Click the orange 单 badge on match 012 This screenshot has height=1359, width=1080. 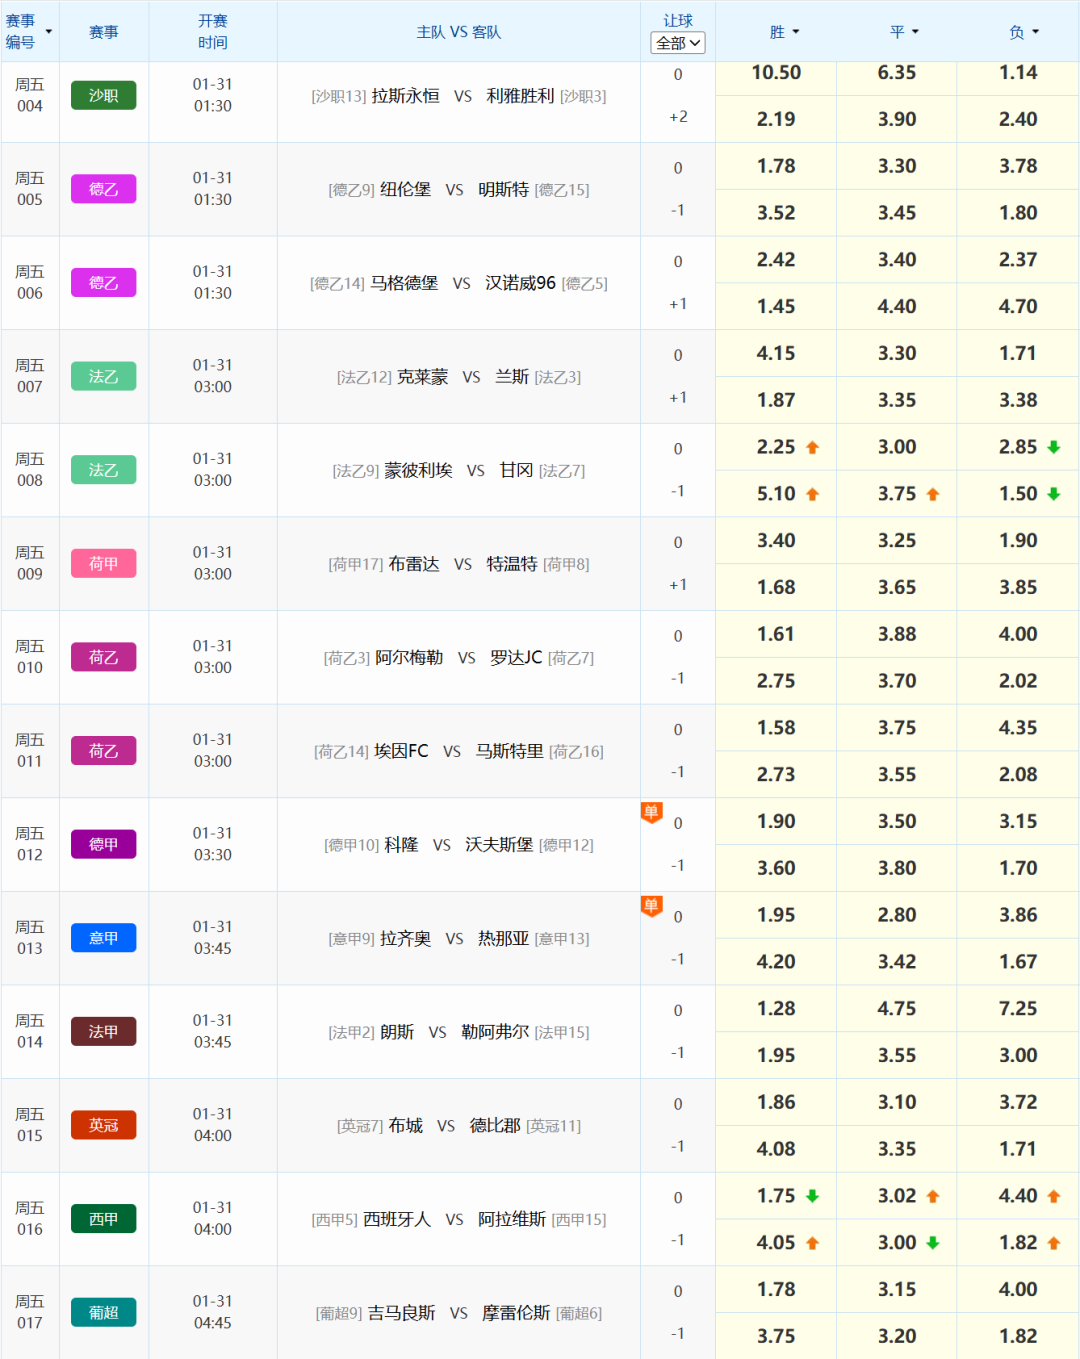pos(651,813)
